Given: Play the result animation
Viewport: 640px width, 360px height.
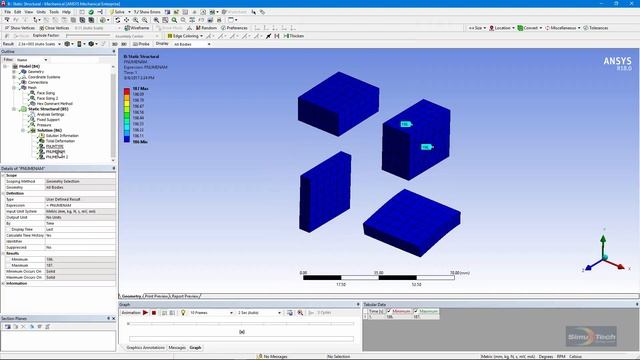Looking at the screenshot, I should 145,313.
